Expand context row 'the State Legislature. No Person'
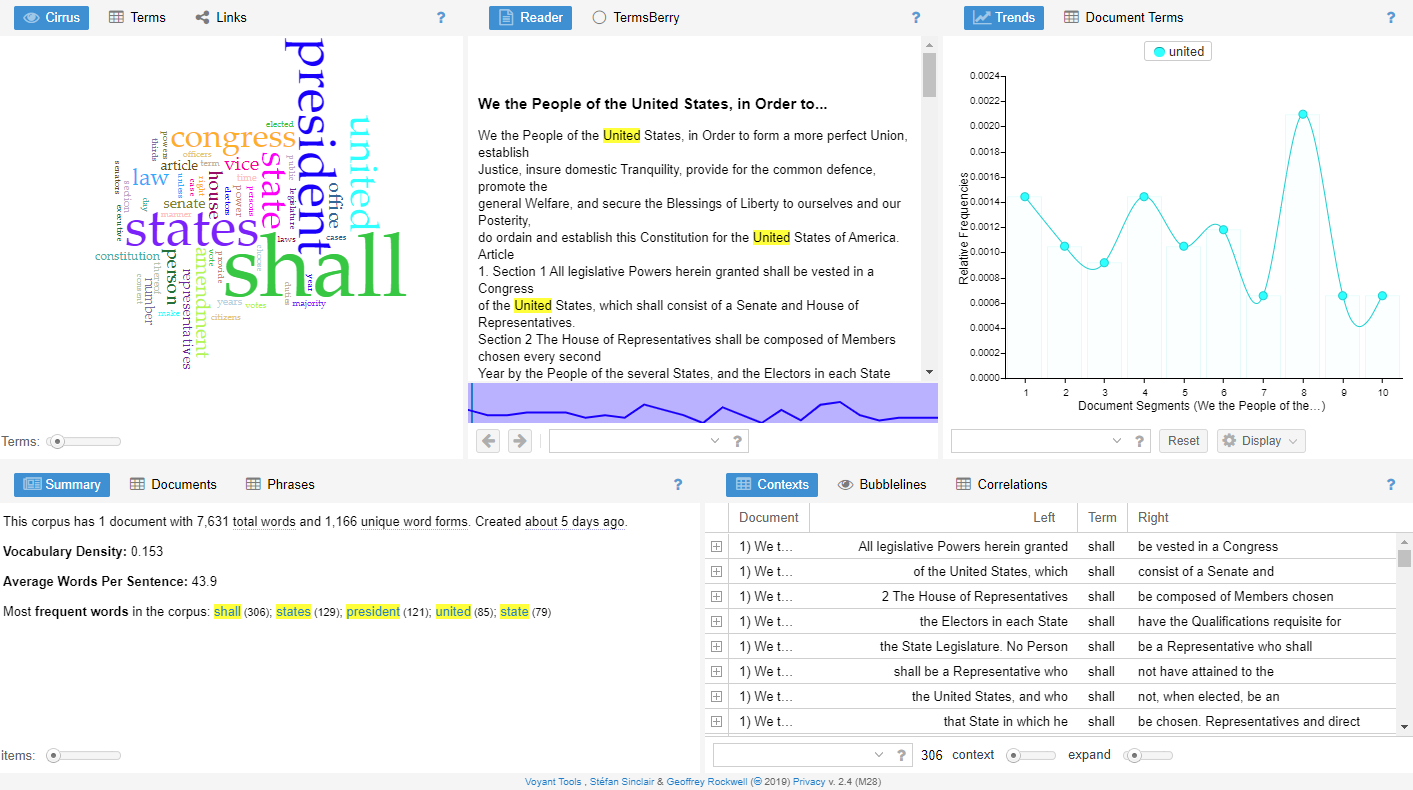 click(716, 646)
